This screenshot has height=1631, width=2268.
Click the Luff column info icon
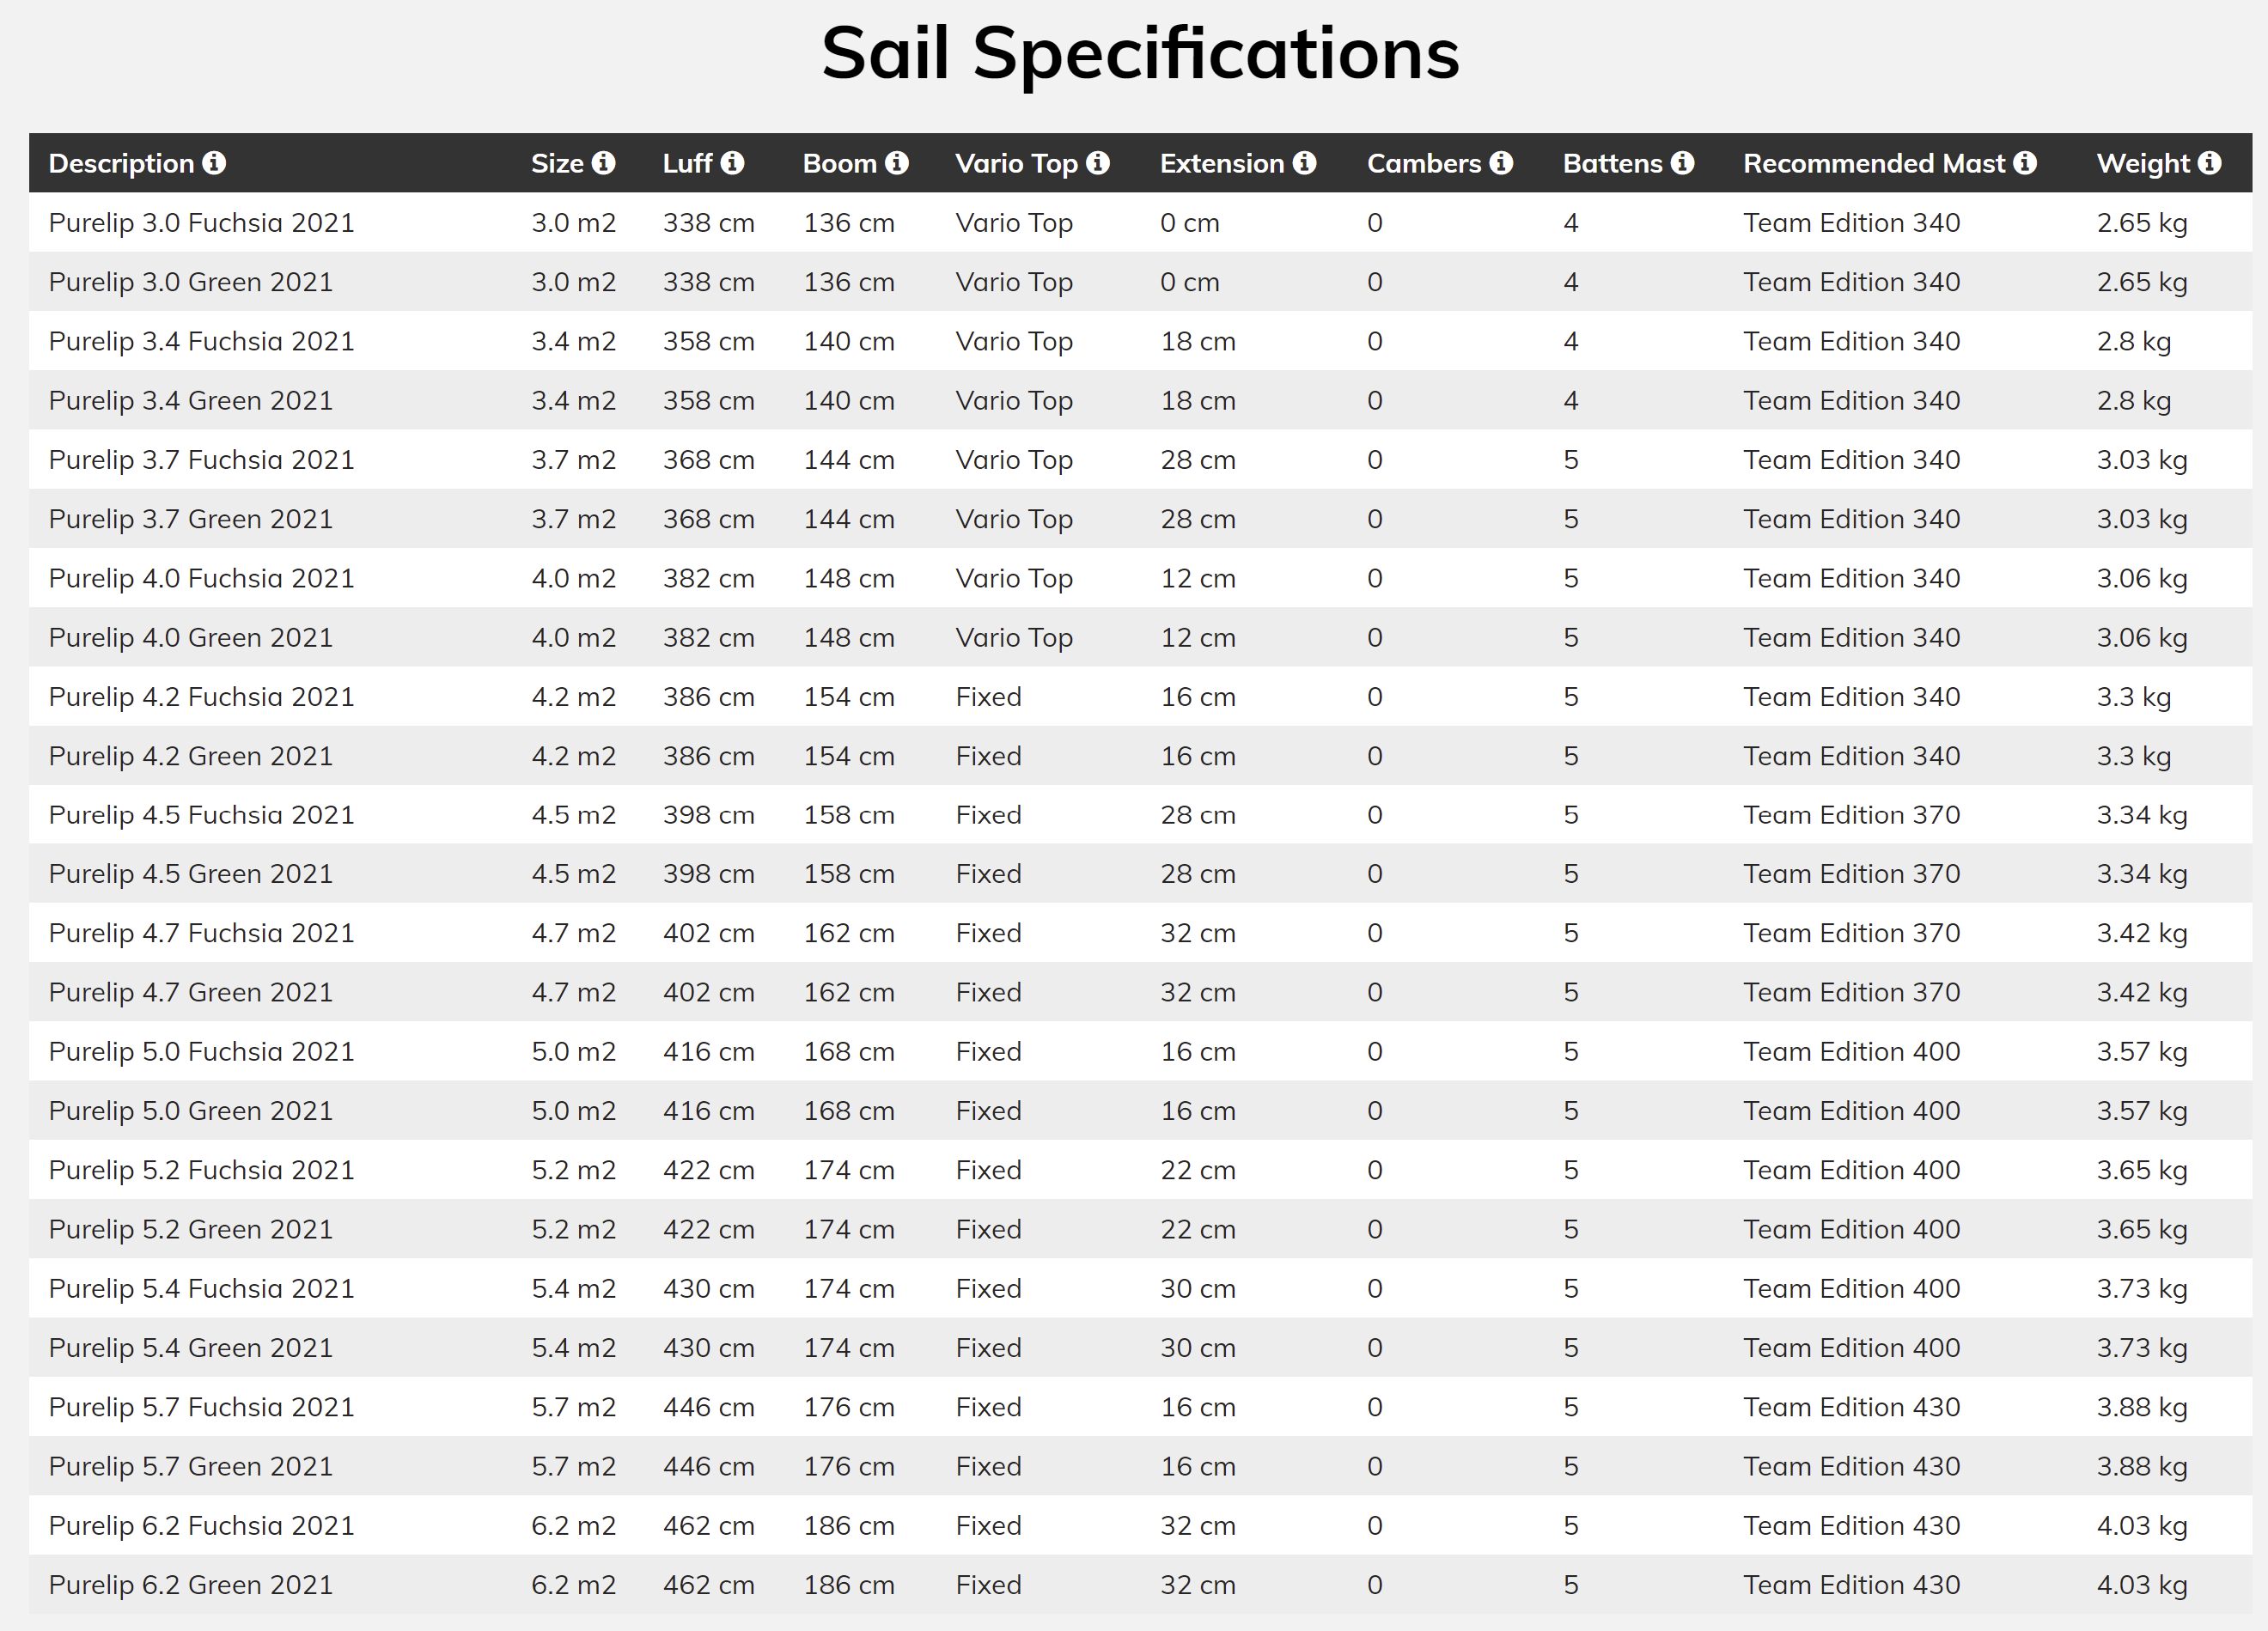pyautogui.click(x=732, y=163)
